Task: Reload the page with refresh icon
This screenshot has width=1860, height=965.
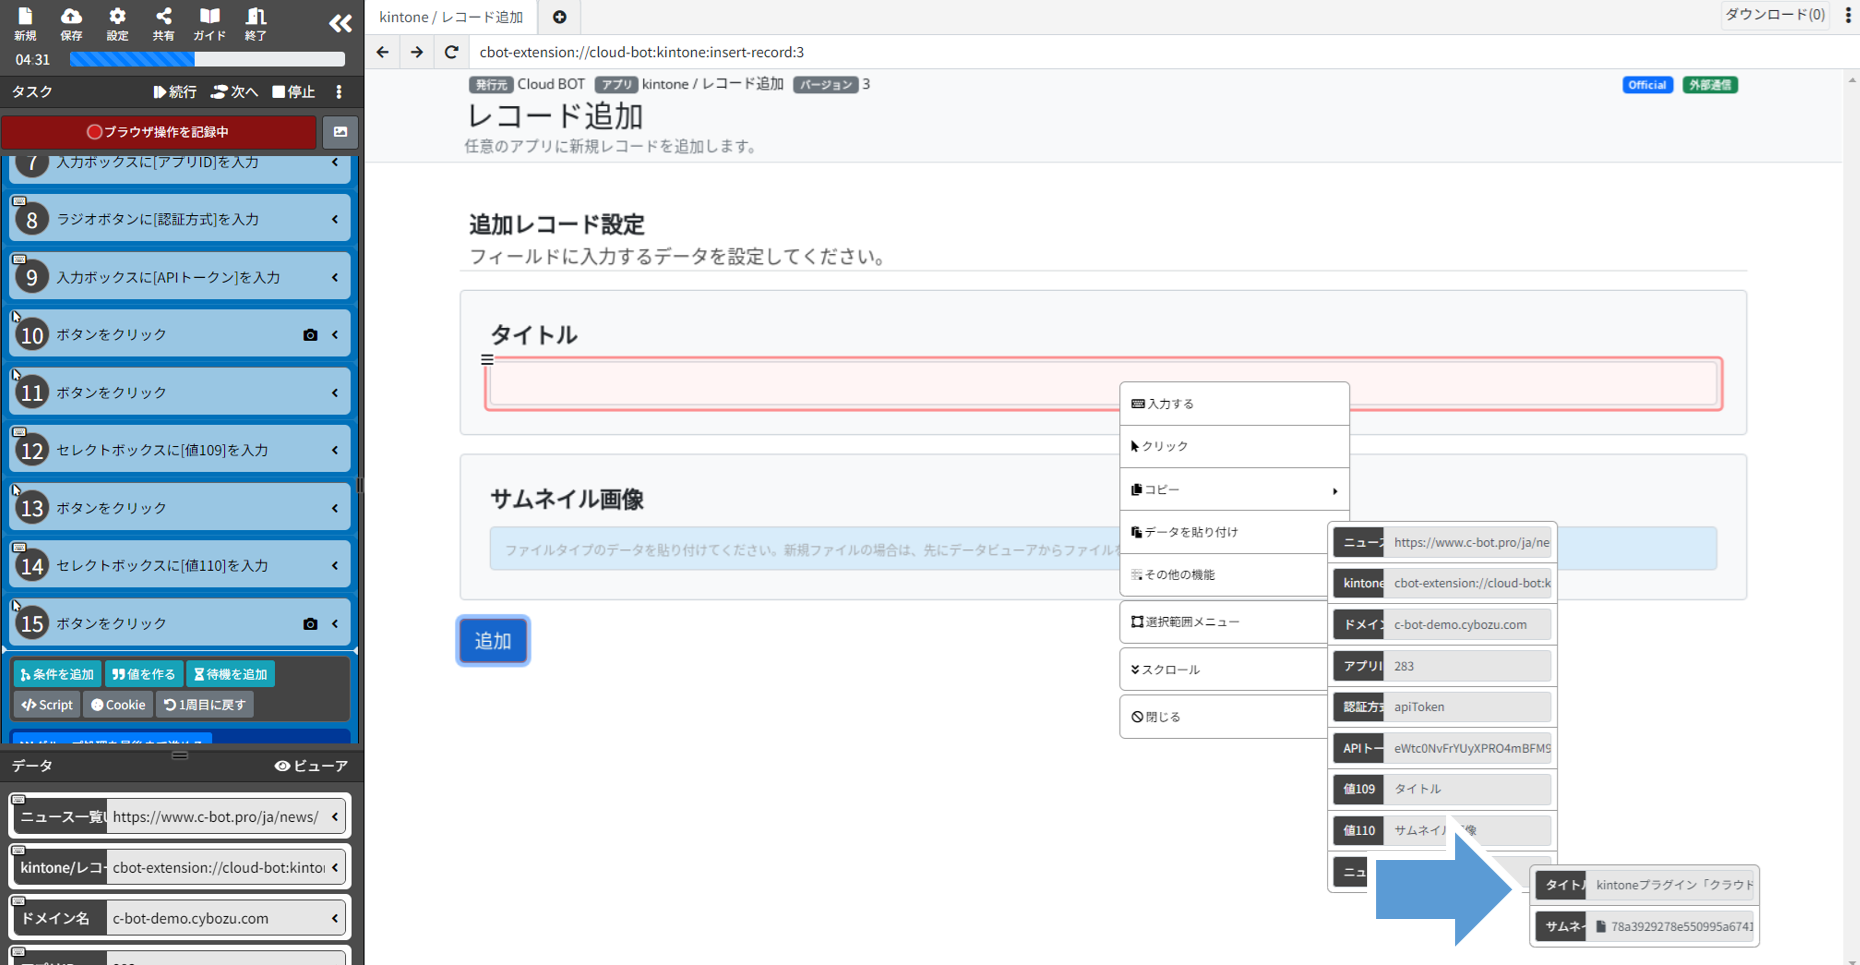Action: (x=451, y=52)
